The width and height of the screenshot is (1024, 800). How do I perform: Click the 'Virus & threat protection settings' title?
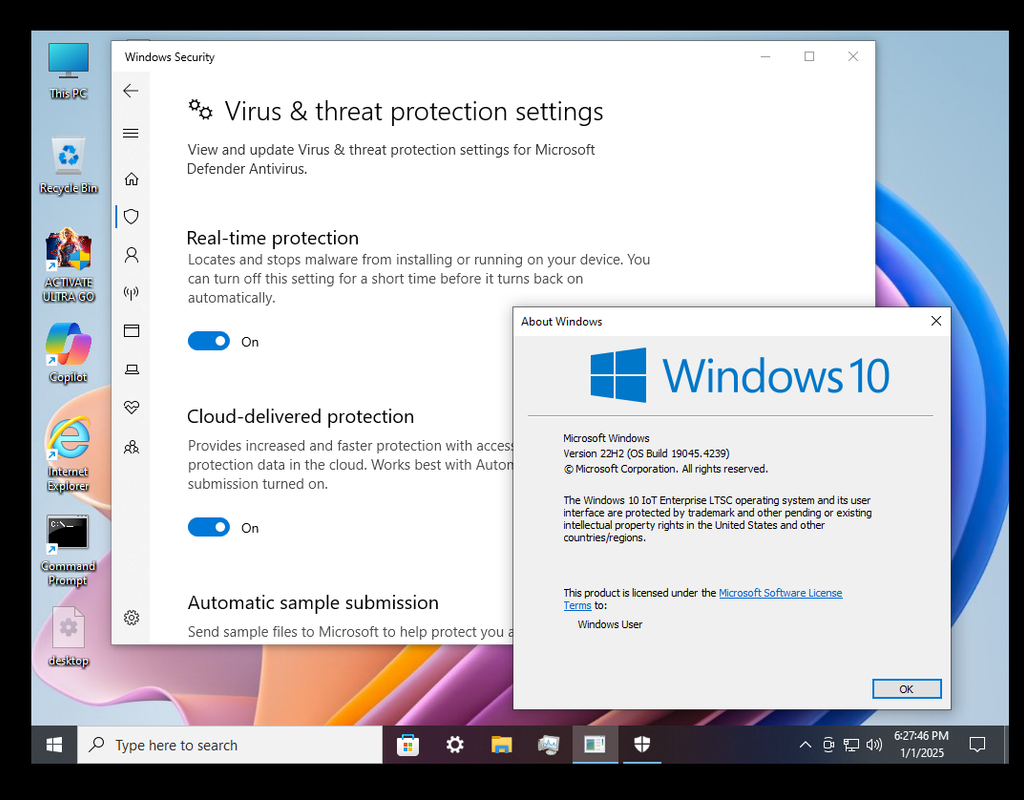pyautogui.click(x=414, y=112)
